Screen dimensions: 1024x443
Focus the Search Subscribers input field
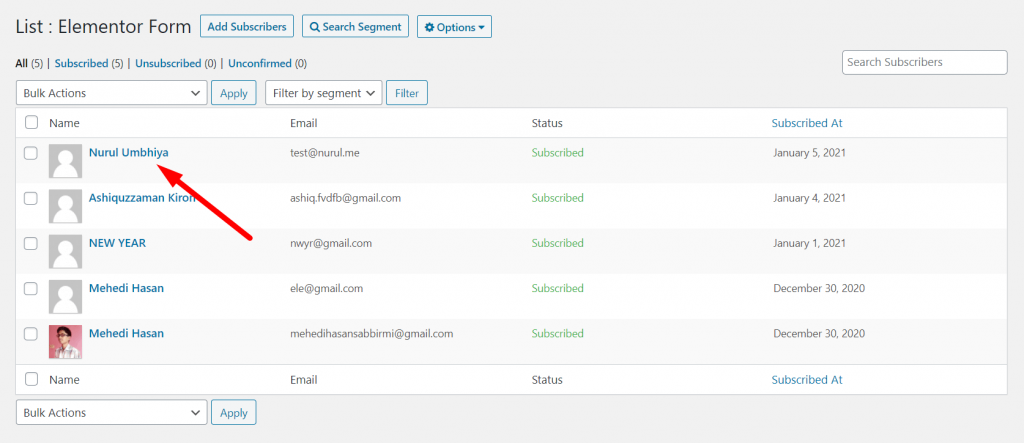click(925, 62)
